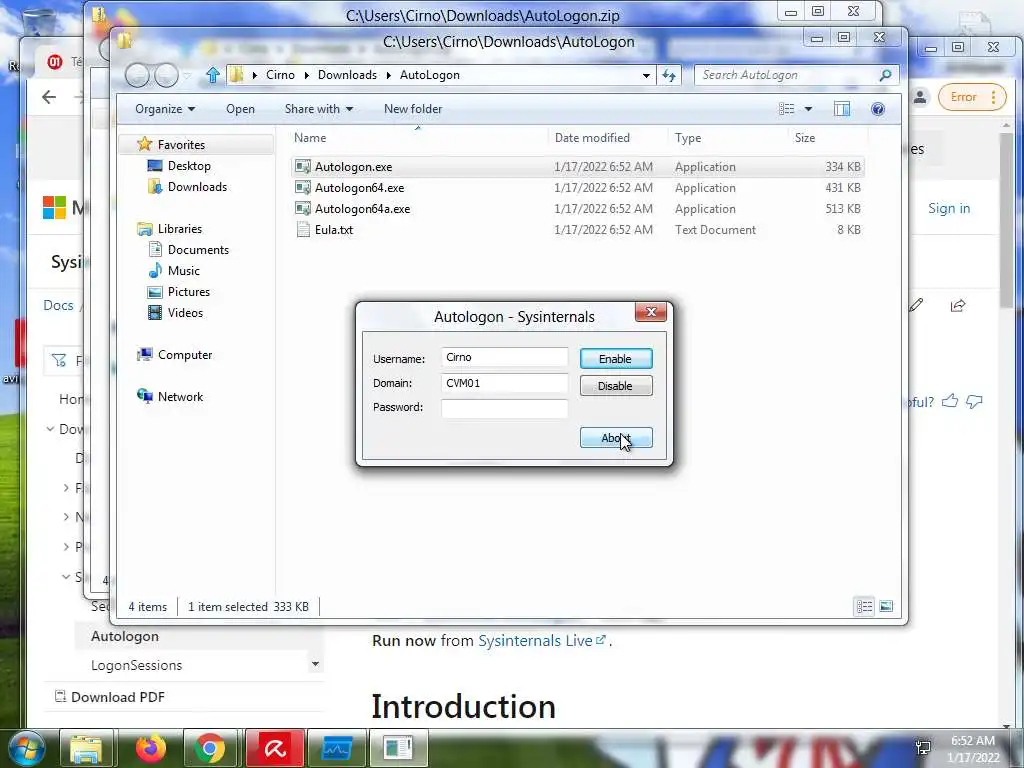
Task: Click the Windows Start orb
Action: [x=27, y=748]
